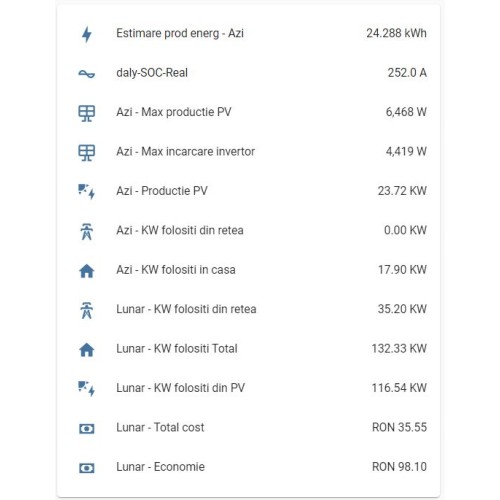Click the 23.72 KW value of Productie PV
The width and height of the screenshot is (500, 500).
pos(402,191)
